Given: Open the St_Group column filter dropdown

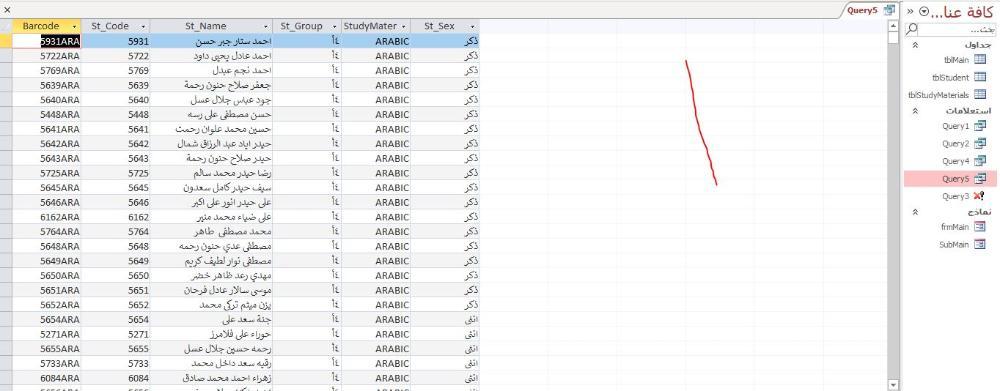Looking at the screenshot, I should [334, 26].
